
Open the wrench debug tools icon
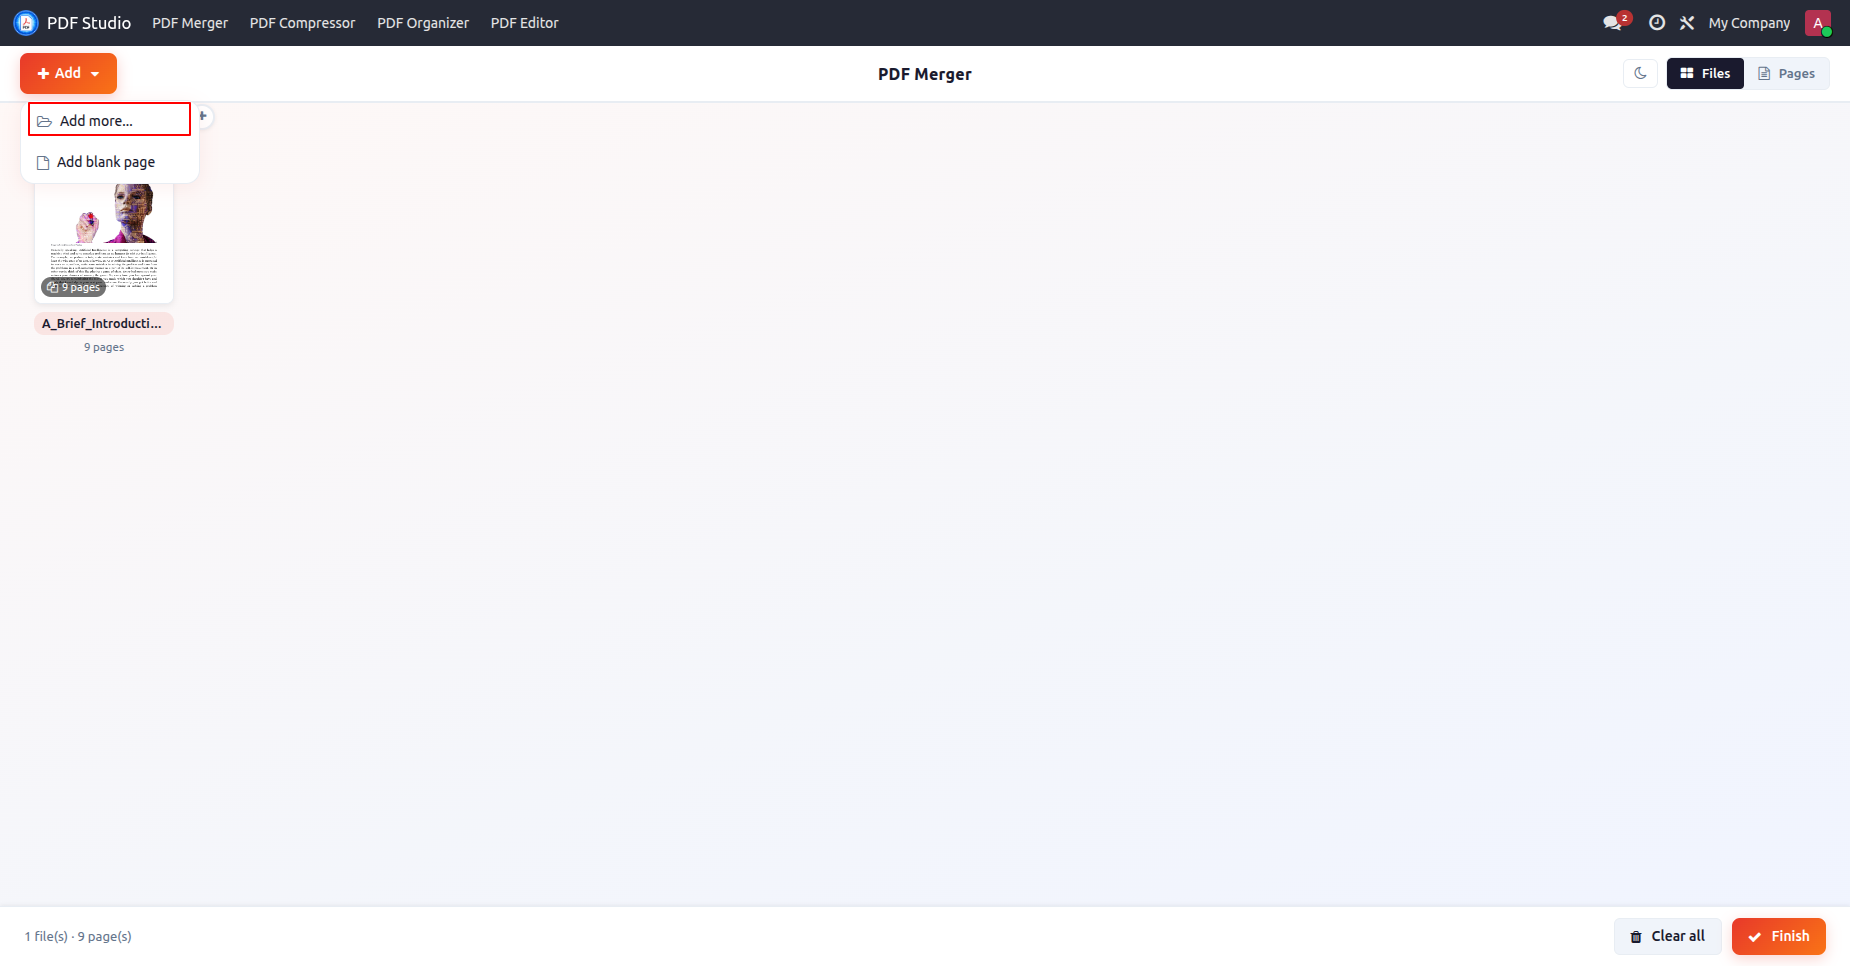coord(1687,23)
